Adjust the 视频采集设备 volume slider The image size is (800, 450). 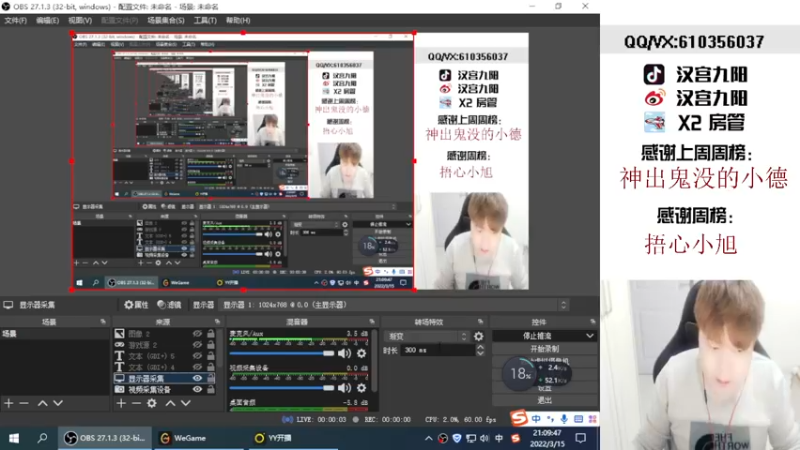click(282, 388)
